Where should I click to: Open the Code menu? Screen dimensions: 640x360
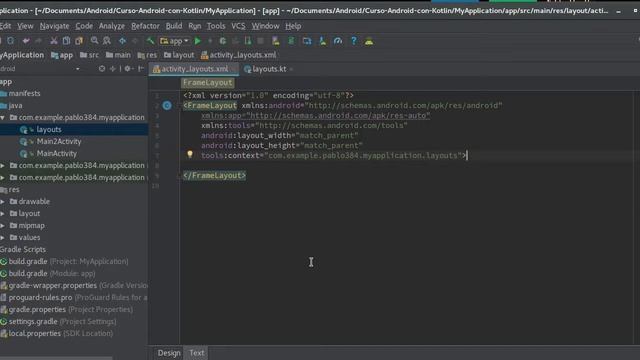(84, 26)
